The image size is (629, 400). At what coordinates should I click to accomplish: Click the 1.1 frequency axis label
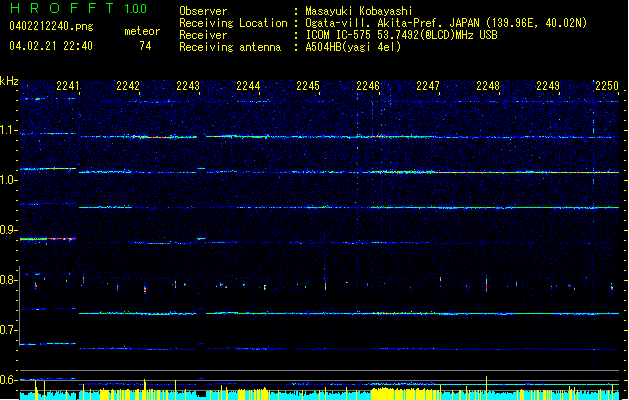pyautogui.click(x=9, y=130)
